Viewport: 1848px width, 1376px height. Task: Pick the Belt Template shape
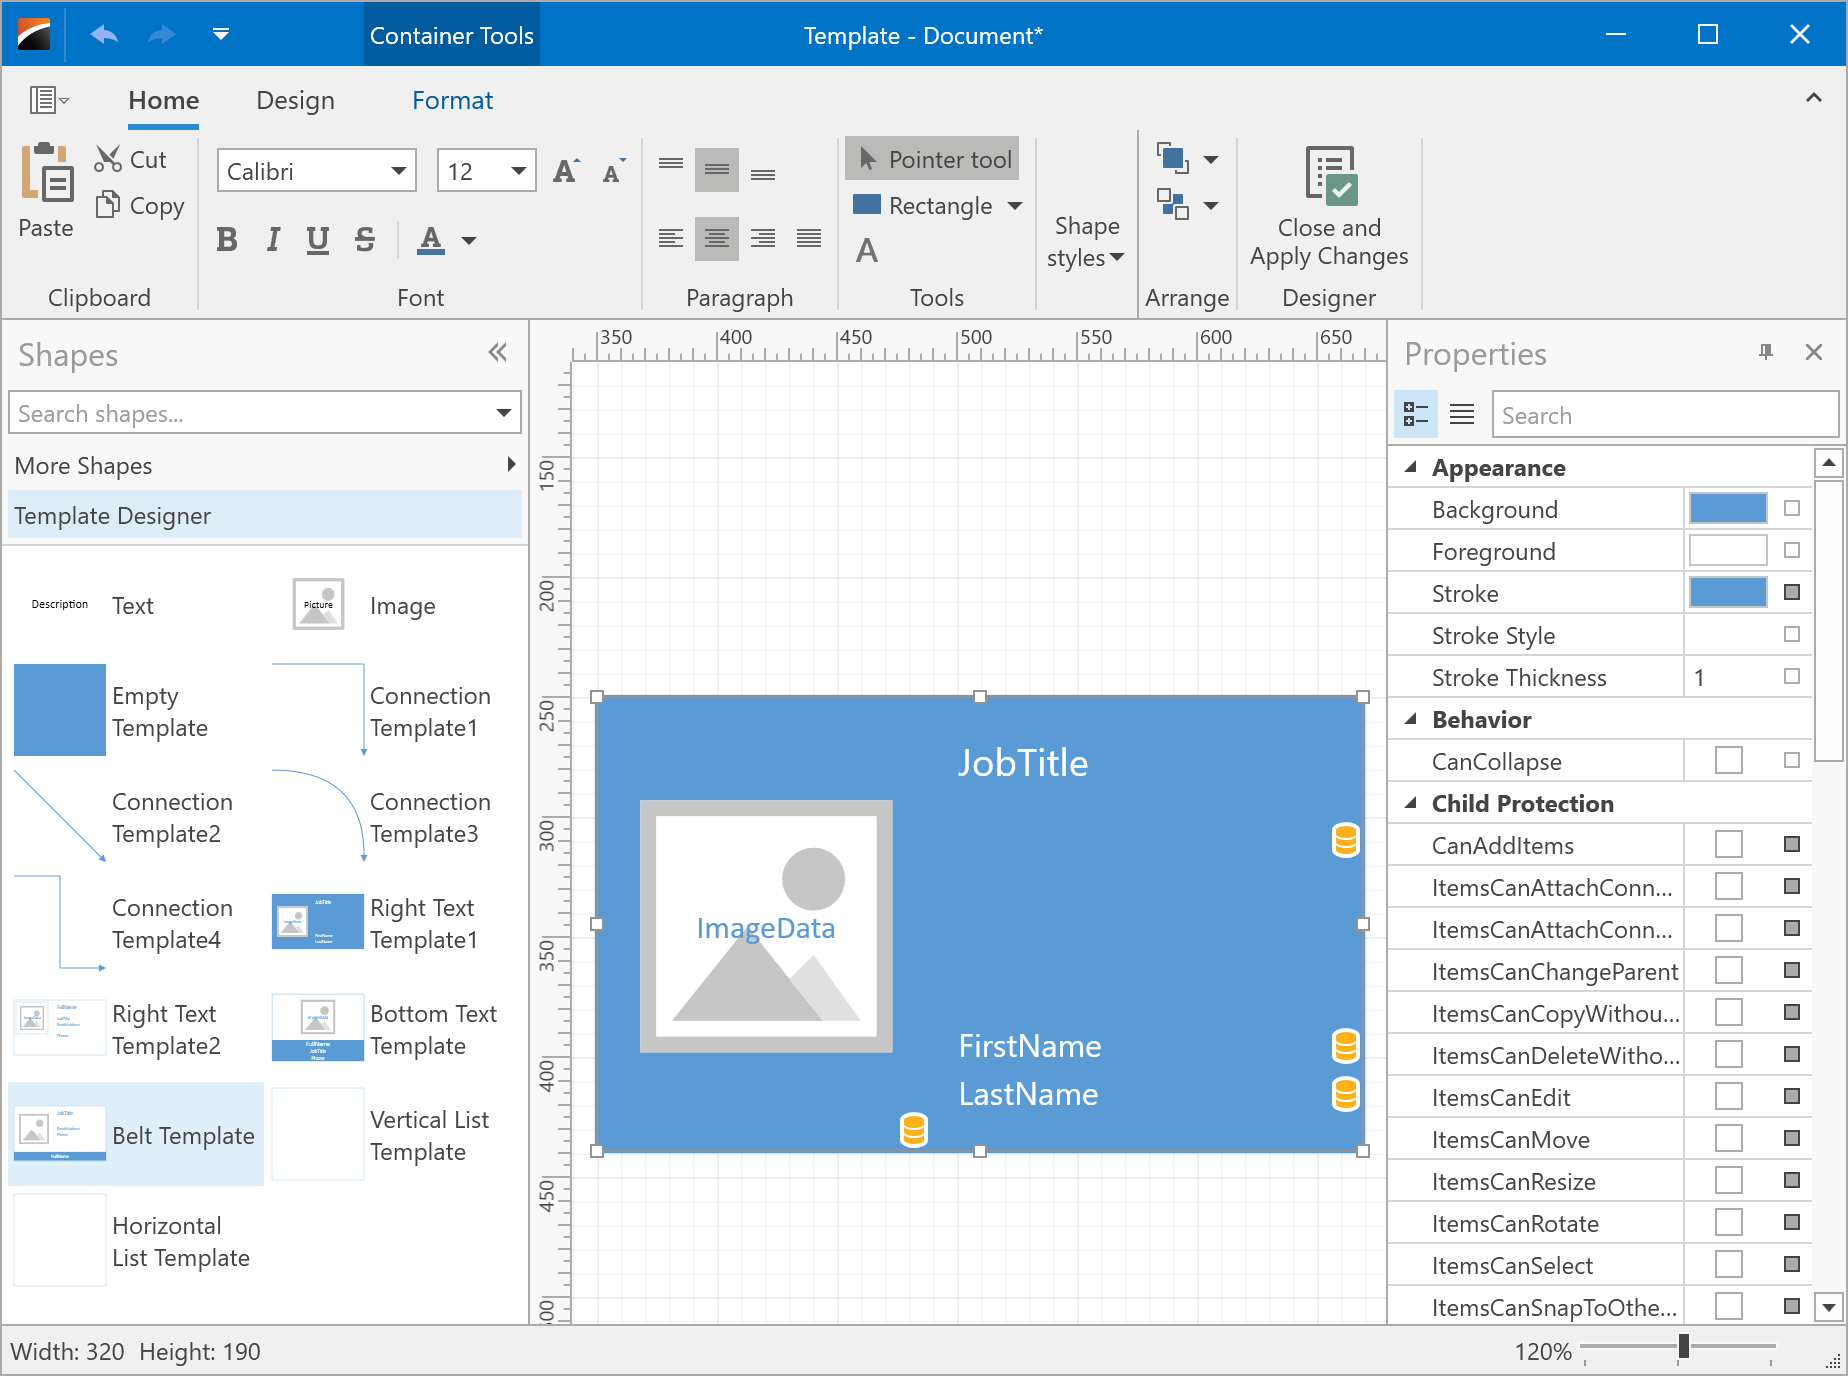tap(136, 1134)
